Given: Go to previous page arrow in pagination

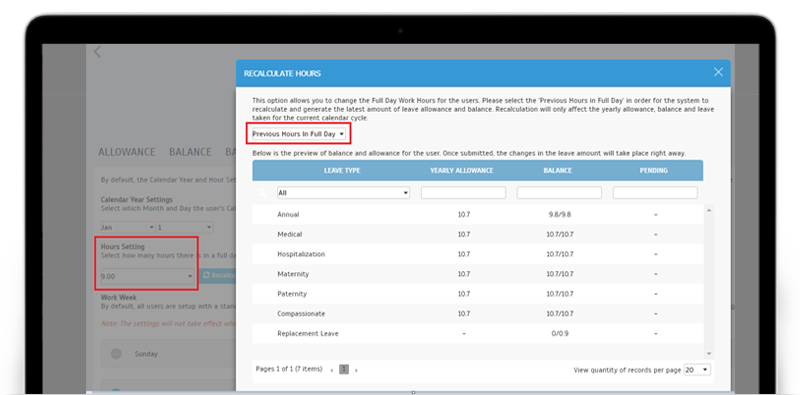Looking at the screenshot, I should click(332, 369).
